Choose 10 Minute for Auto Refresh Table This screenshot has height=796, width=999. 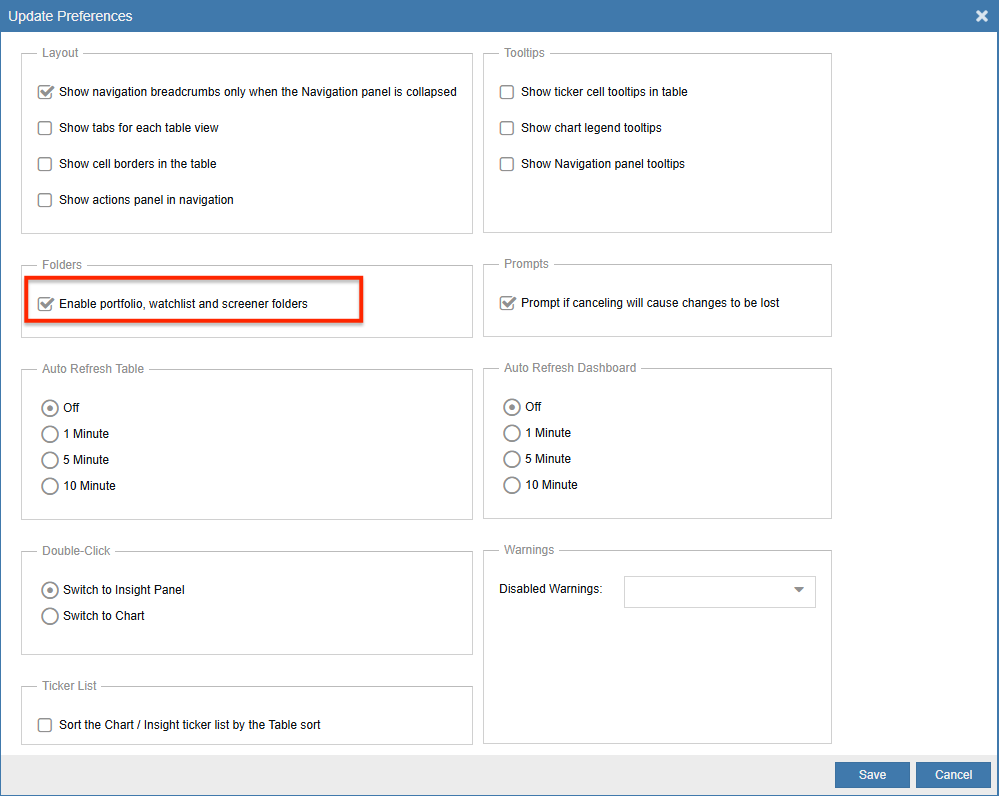(x=50, y=486)
